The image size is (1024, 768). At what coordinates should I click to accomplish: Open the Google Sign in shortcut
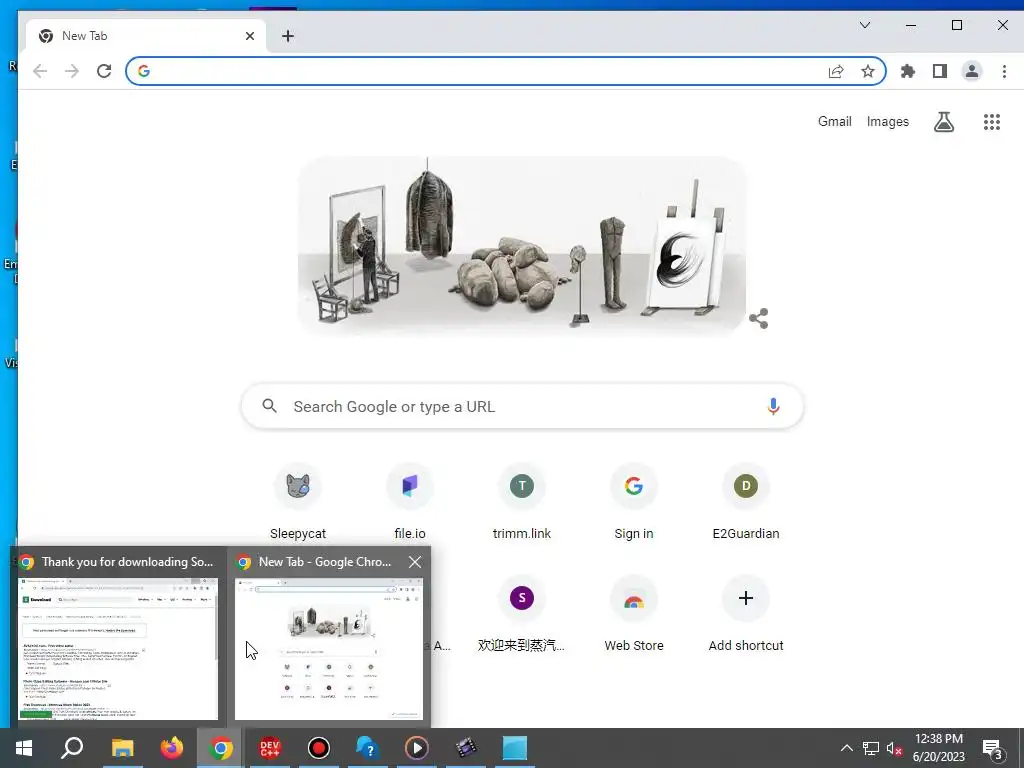pyautogui.click(x=633, y=502)
